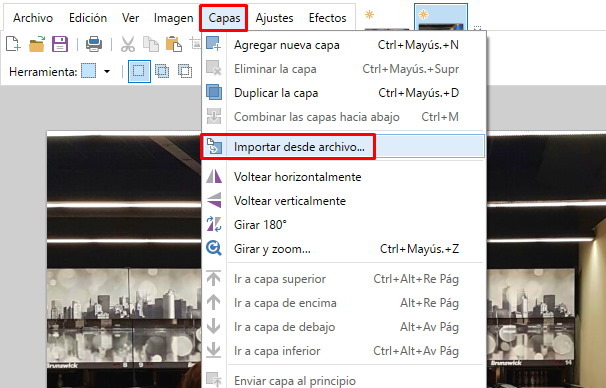Click the Cut scissors icon
Viewport: 606px width, 388px height.
click(128, 44)
